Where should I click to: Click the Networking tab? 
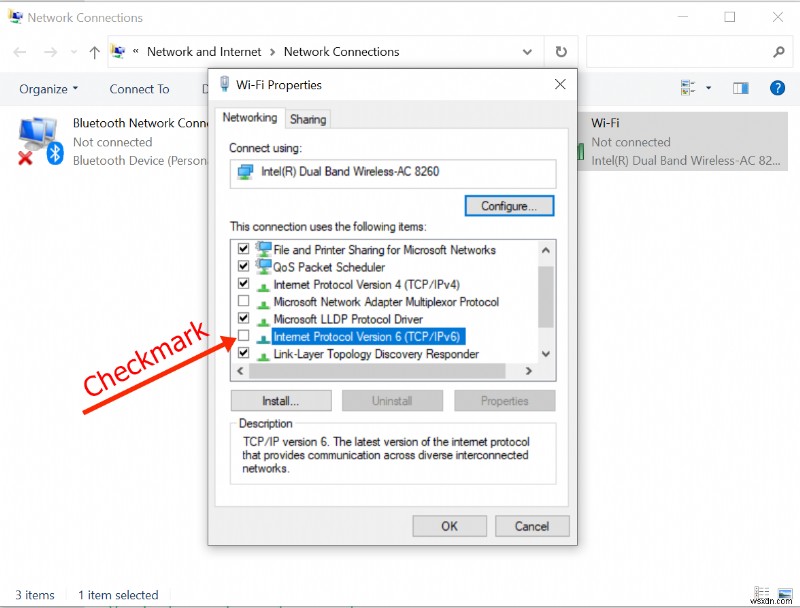[x=249, y=117]
